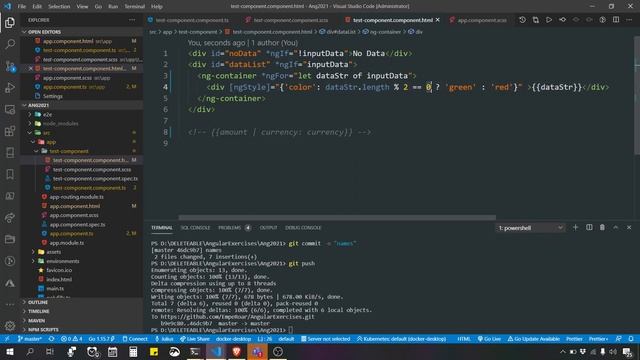Close the terminal panel
Viewport: 640px width, 360px height.
pyautogui.click(x=629, y=227)
